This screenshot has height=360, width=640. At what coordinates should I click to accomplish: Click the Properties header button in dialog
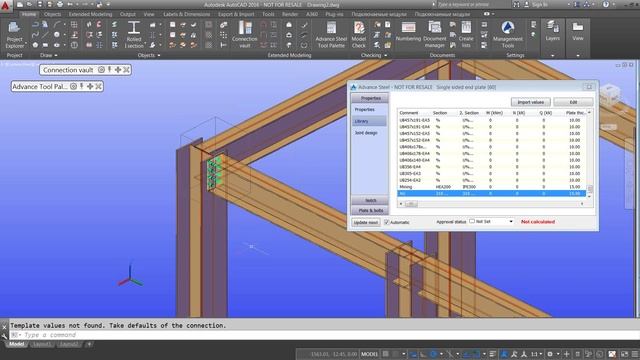tap(370, 98)
